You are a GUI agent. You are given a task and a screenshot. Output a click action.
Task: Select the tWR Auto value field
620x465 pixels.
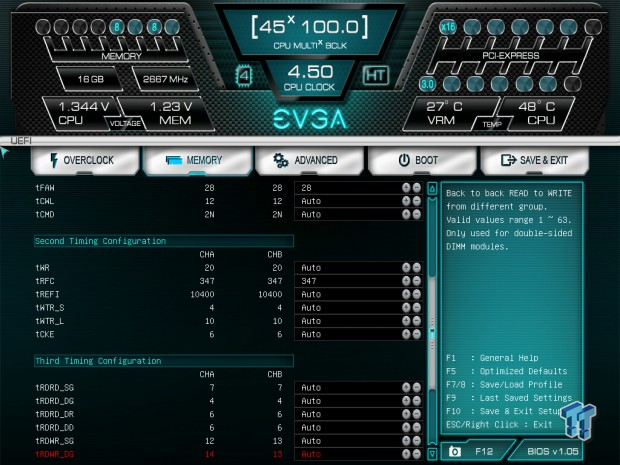[358, 268]
